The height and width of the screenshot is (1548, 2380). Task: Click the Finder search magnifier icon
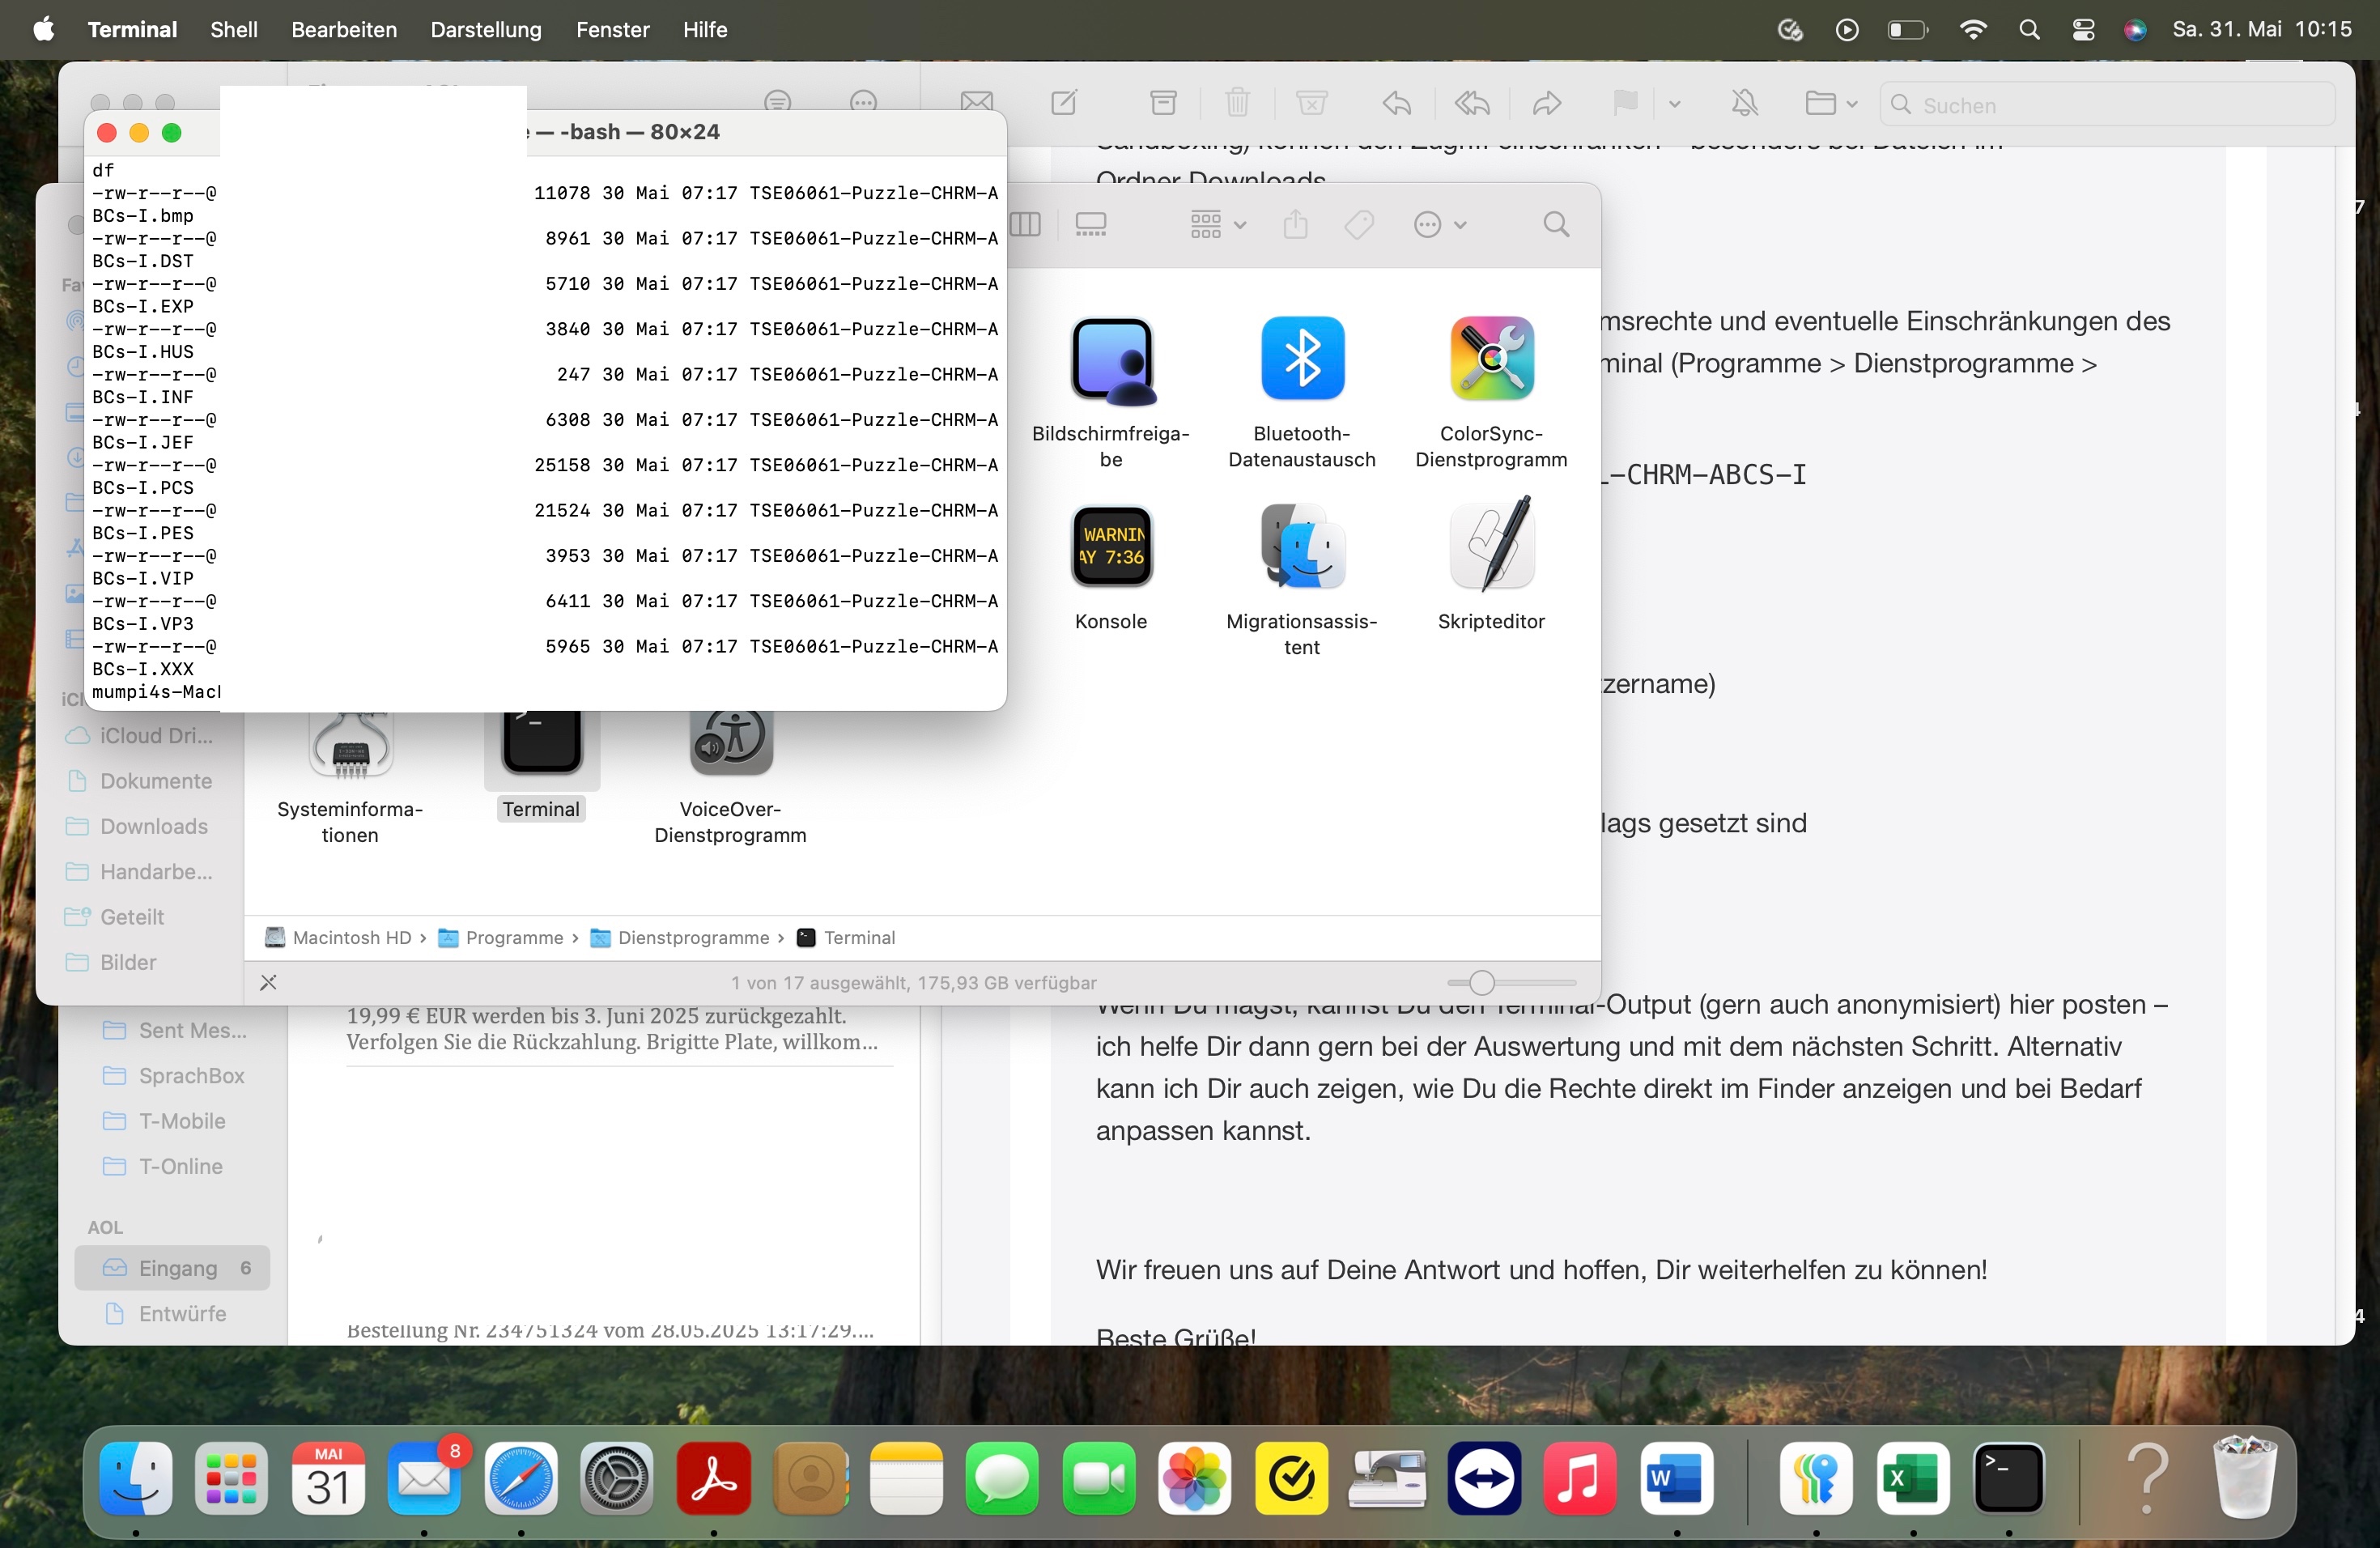(1555, 224)
